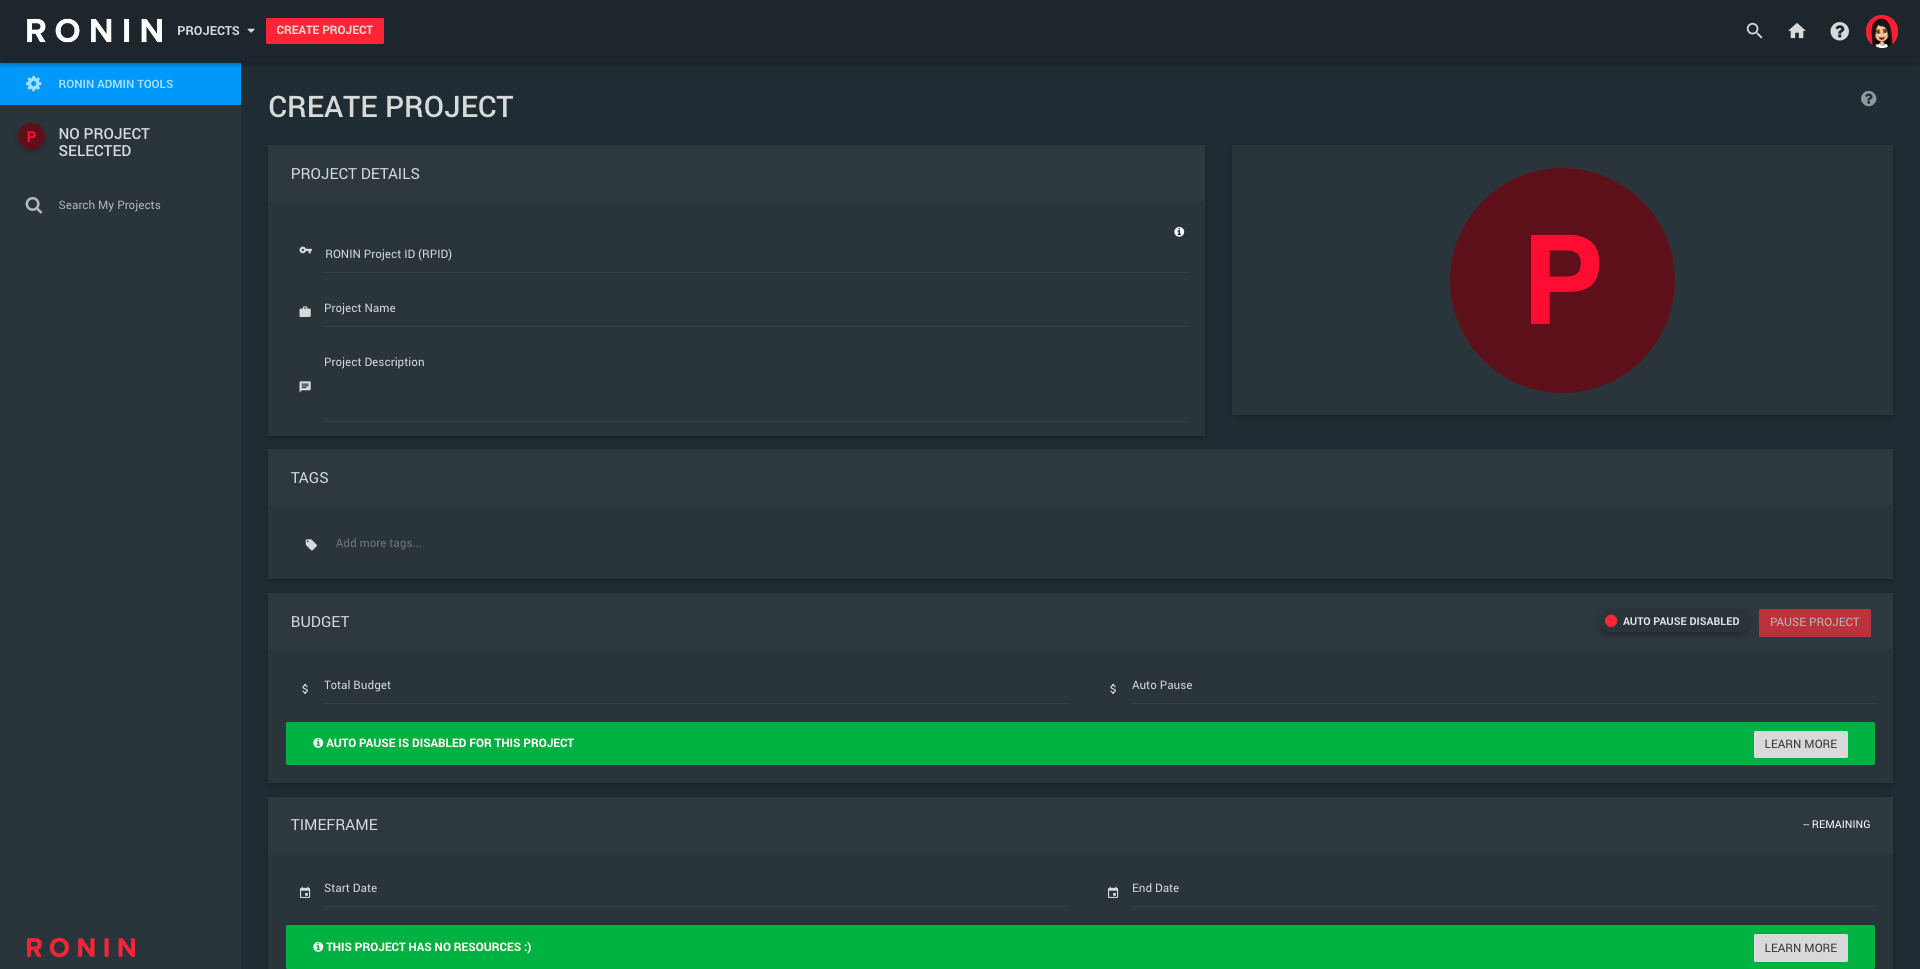Open Ronin Admin Tools in the sidebar
Viewport: 1920px width, 969px height.
(x=120, y=84)
